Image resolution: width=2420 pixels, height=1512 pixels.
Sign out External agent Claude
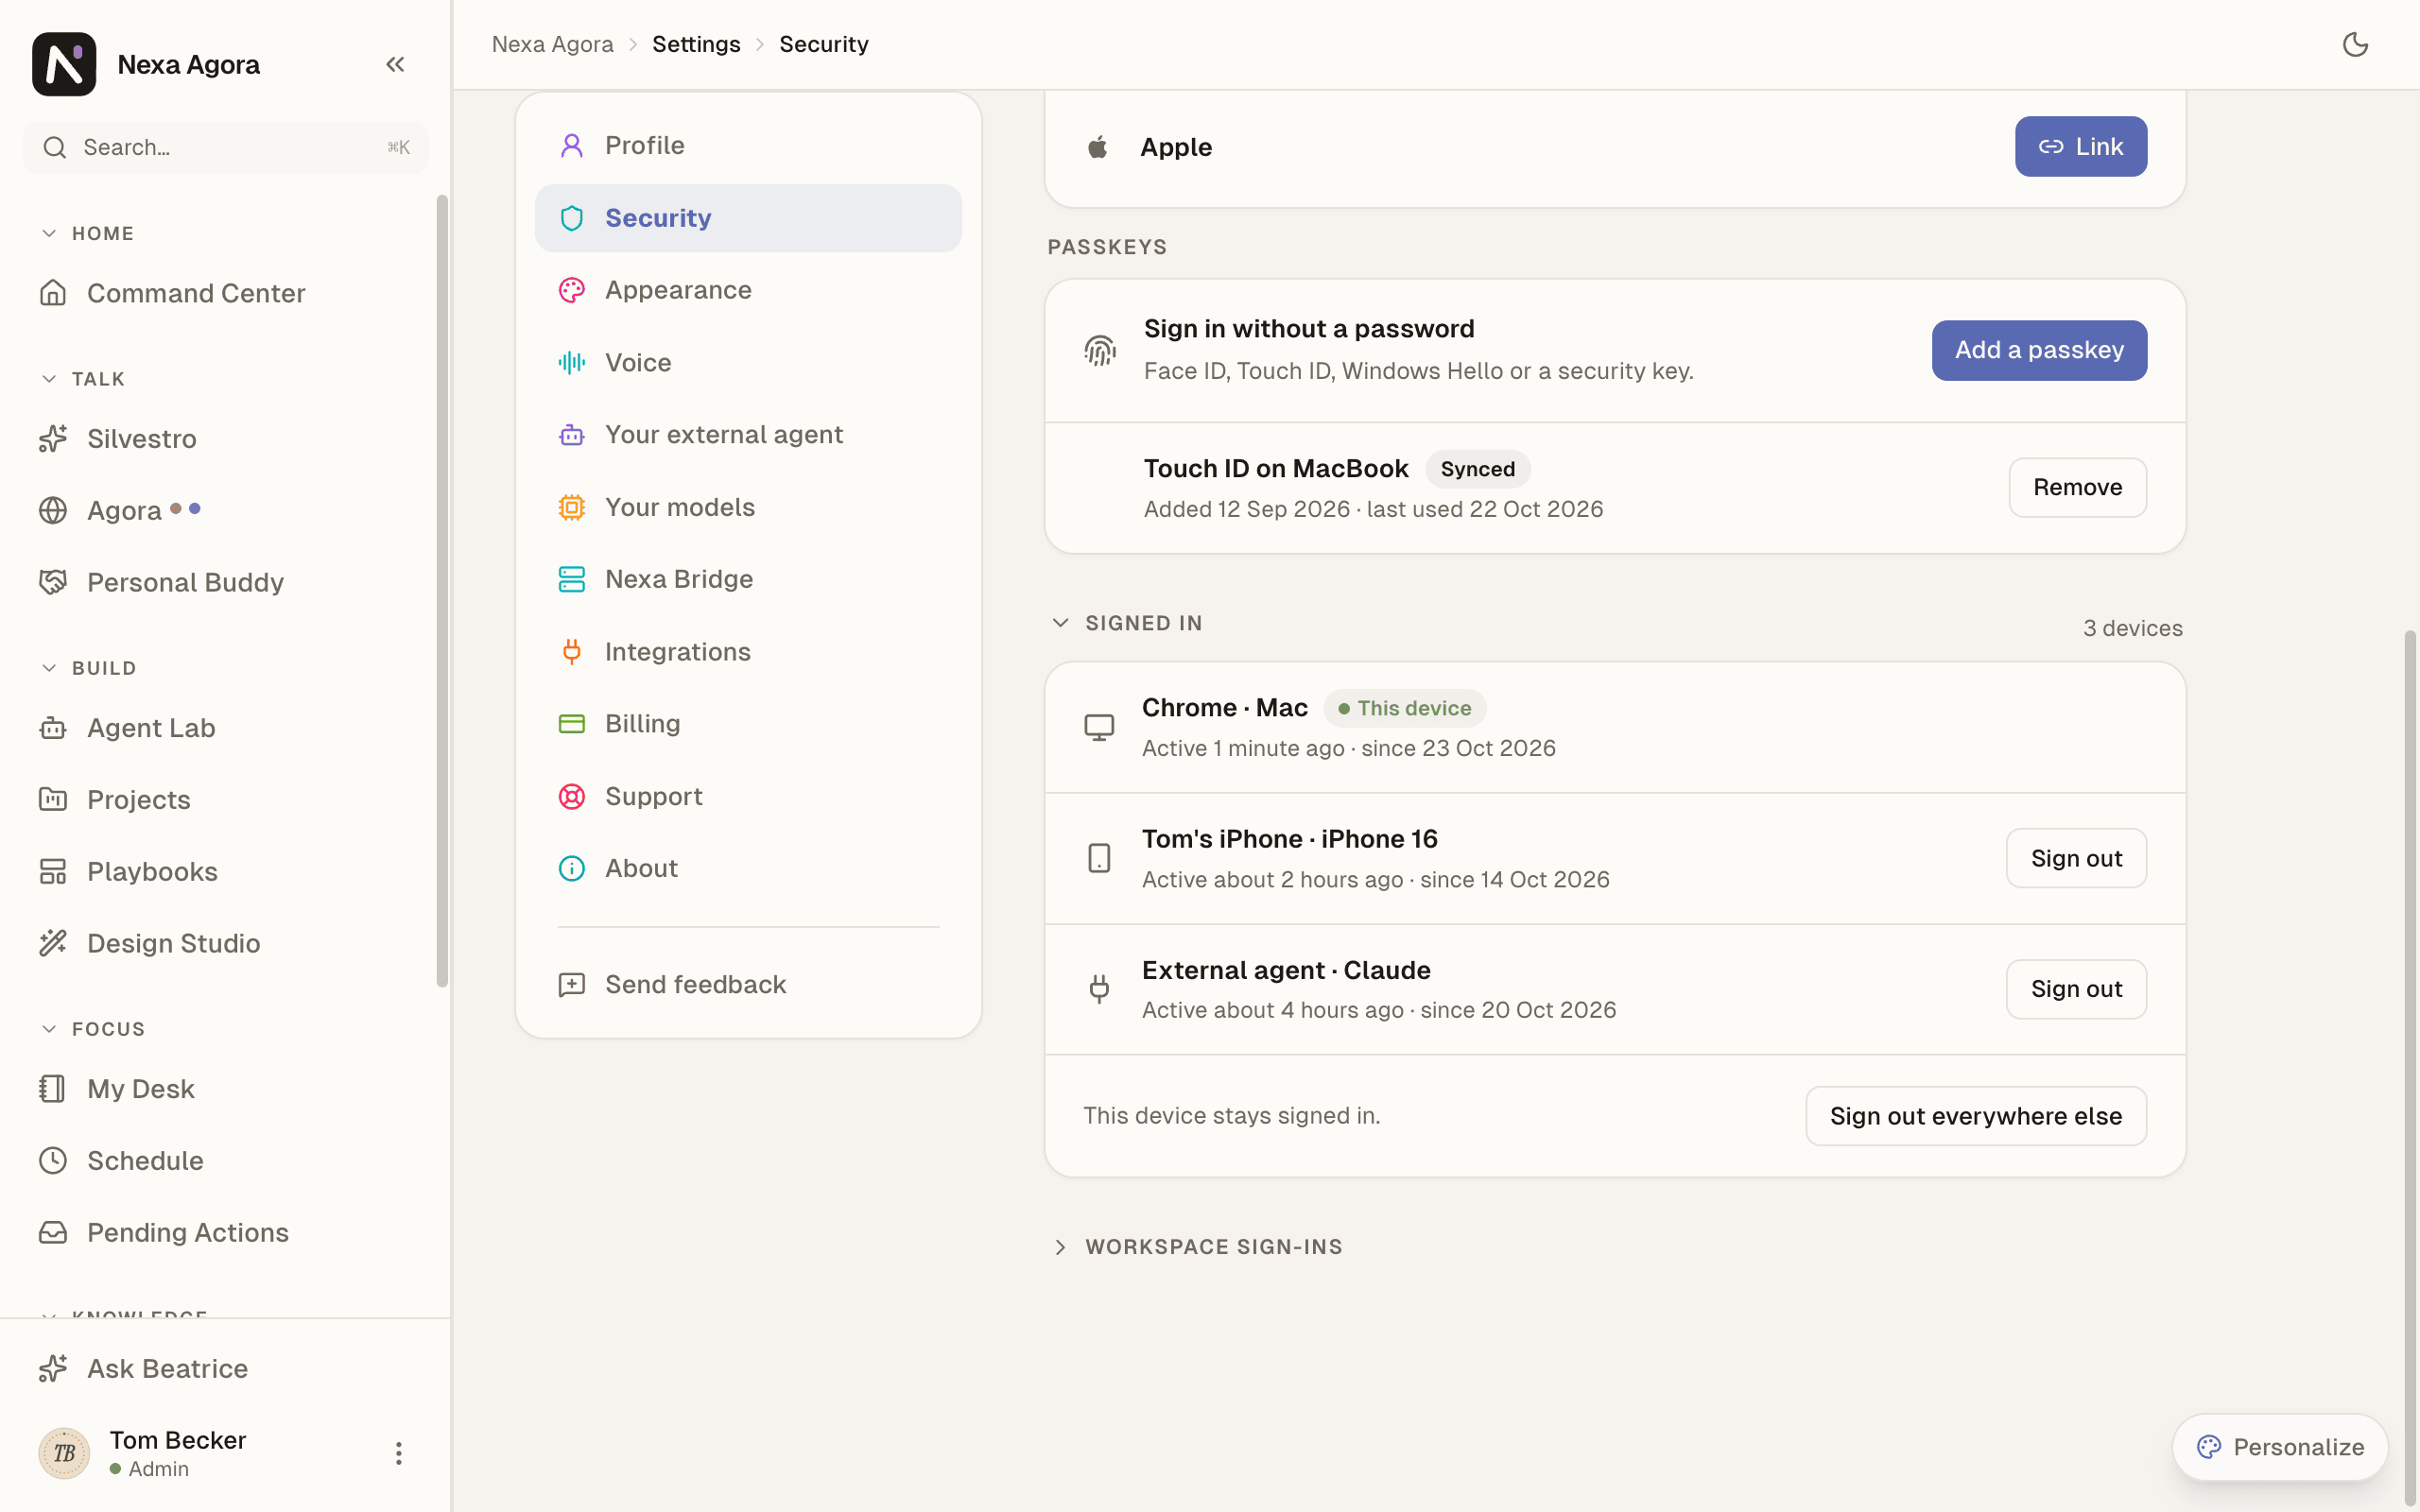pos(2076,989)
